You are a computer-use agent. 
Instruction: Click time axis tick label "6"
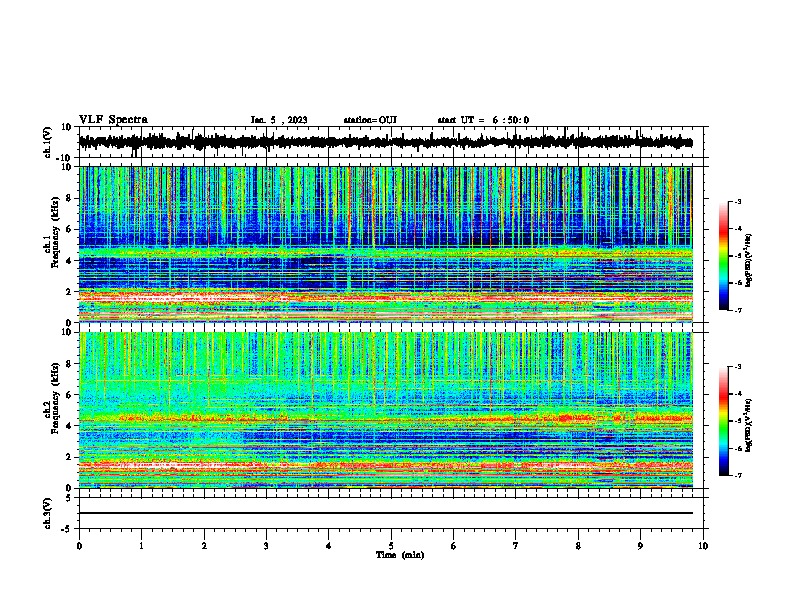coord(454,546)
